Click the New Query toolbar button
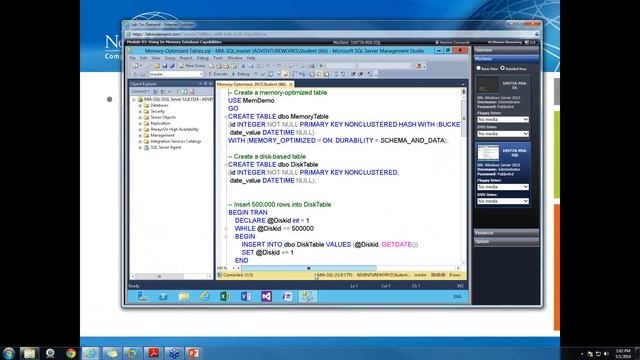This screenshot has width=640, height=360. click(x=192, y=66)
